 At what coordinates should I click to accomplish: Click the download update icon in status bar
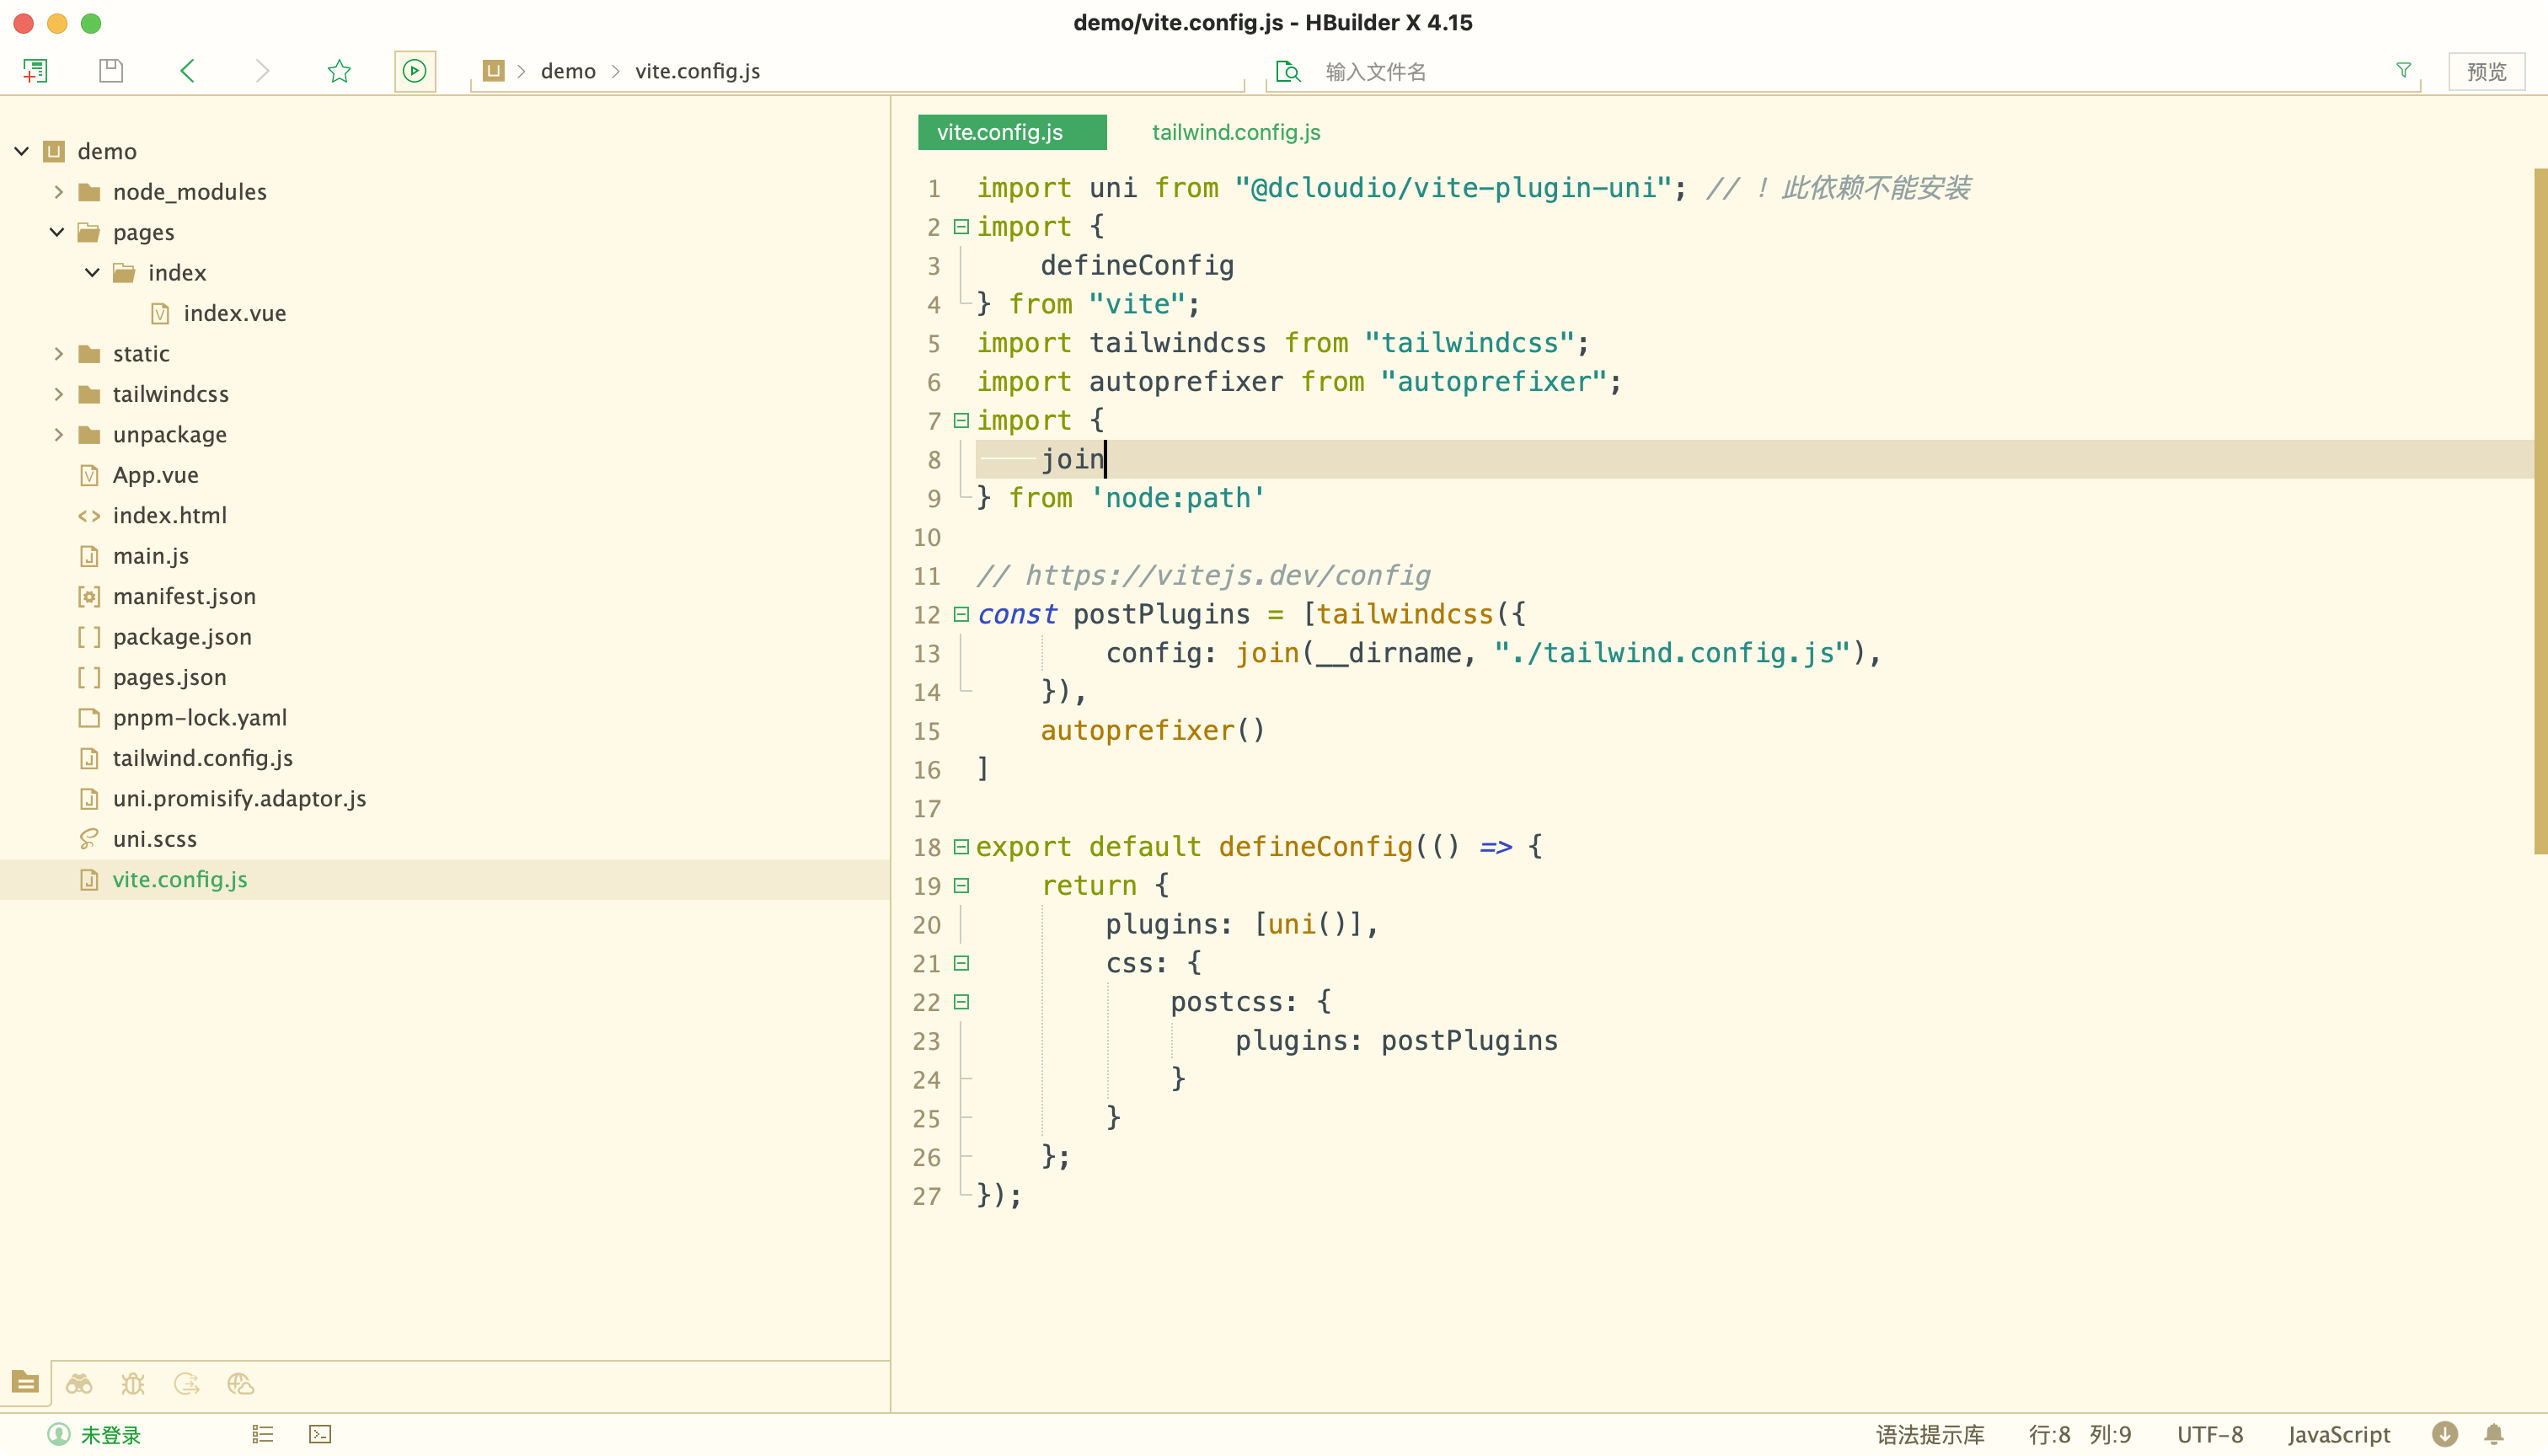pos(2445,1434)
